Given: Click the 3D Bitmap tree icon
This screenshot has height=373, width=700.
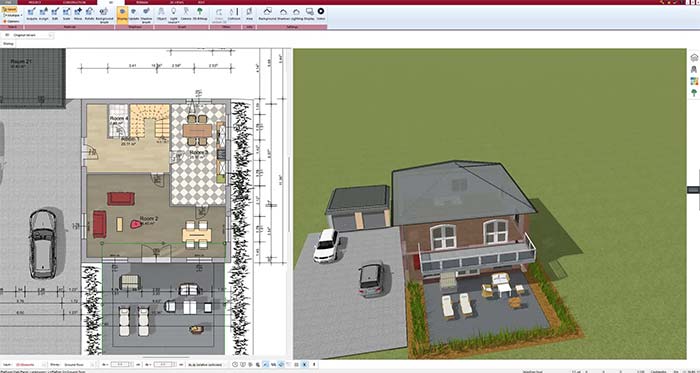Looking at the screenshot, I should click(200, 14).
